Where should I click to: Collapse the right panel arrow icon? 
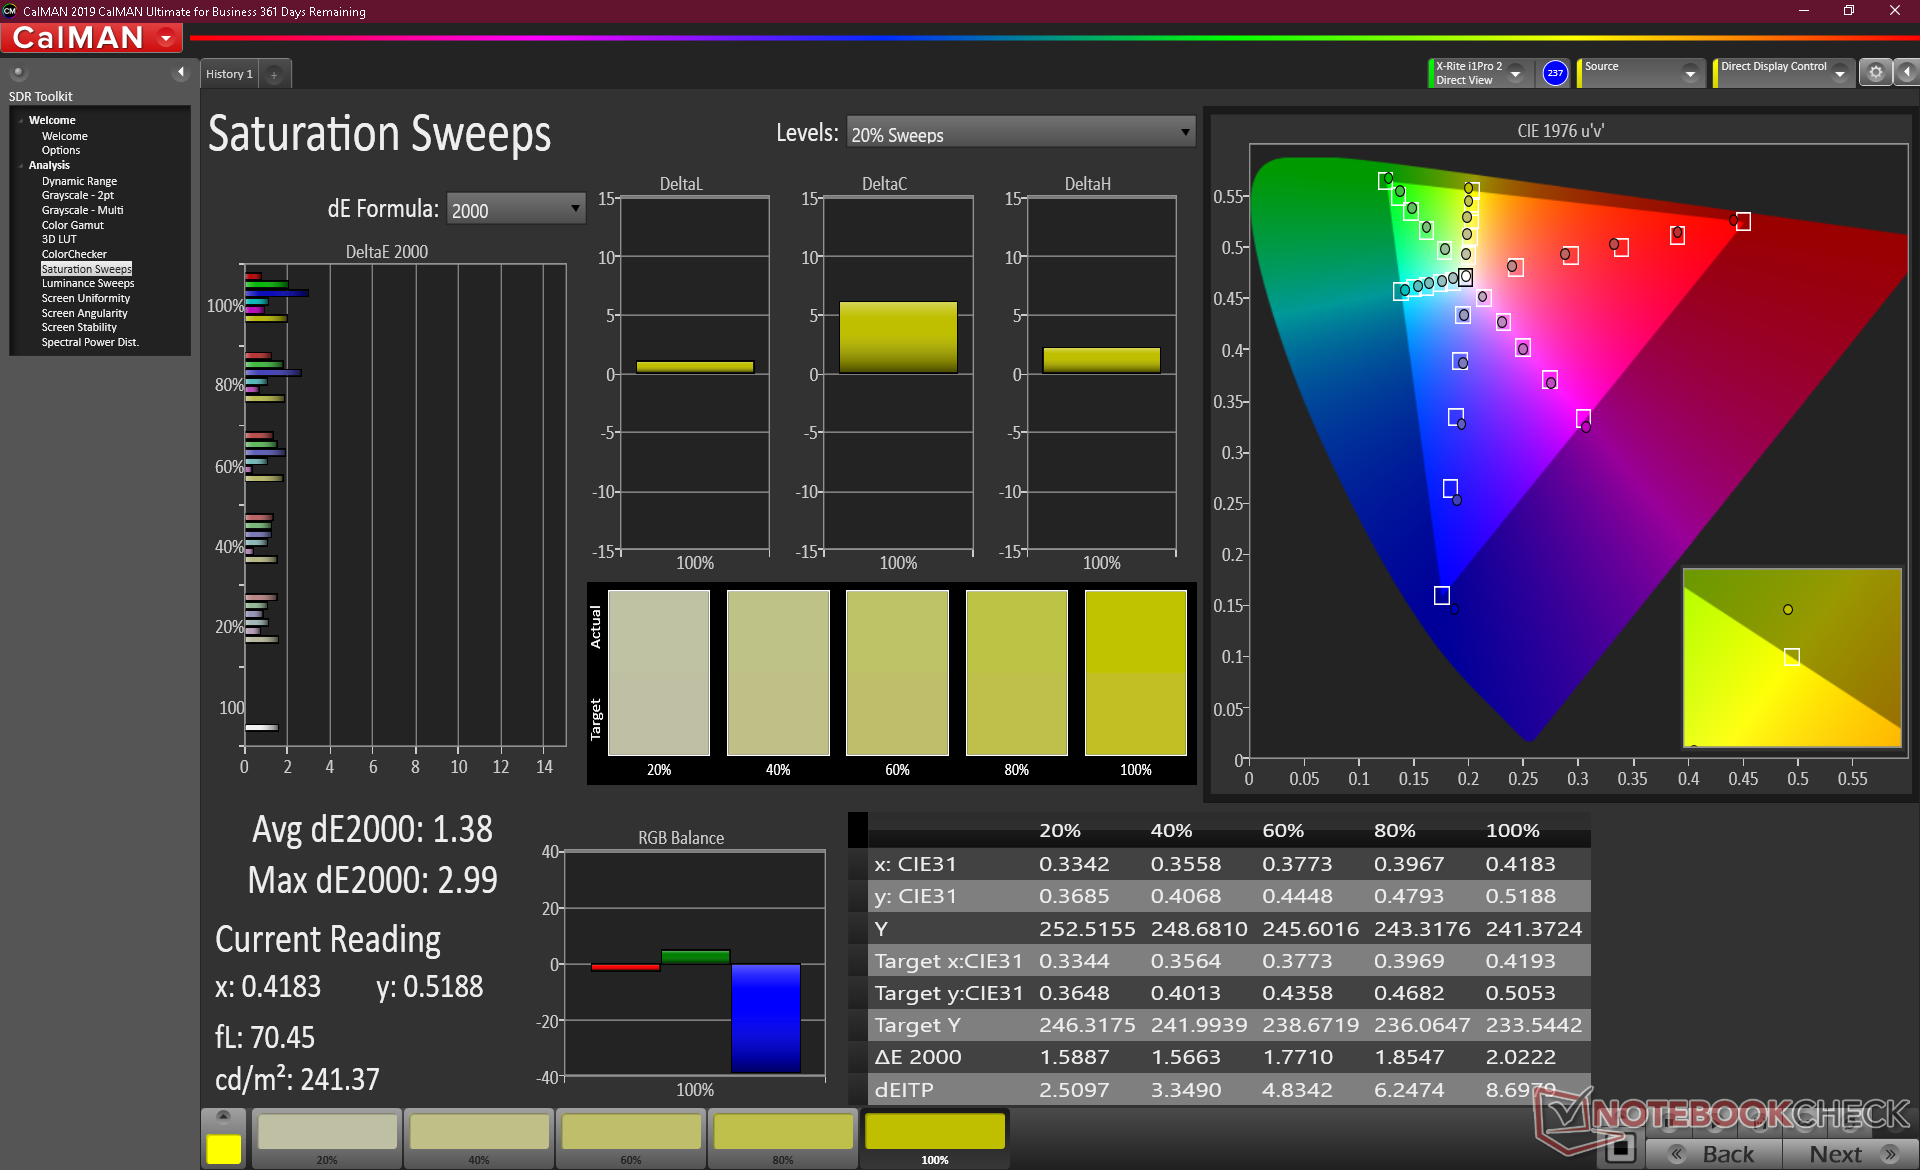[1907, 73]
